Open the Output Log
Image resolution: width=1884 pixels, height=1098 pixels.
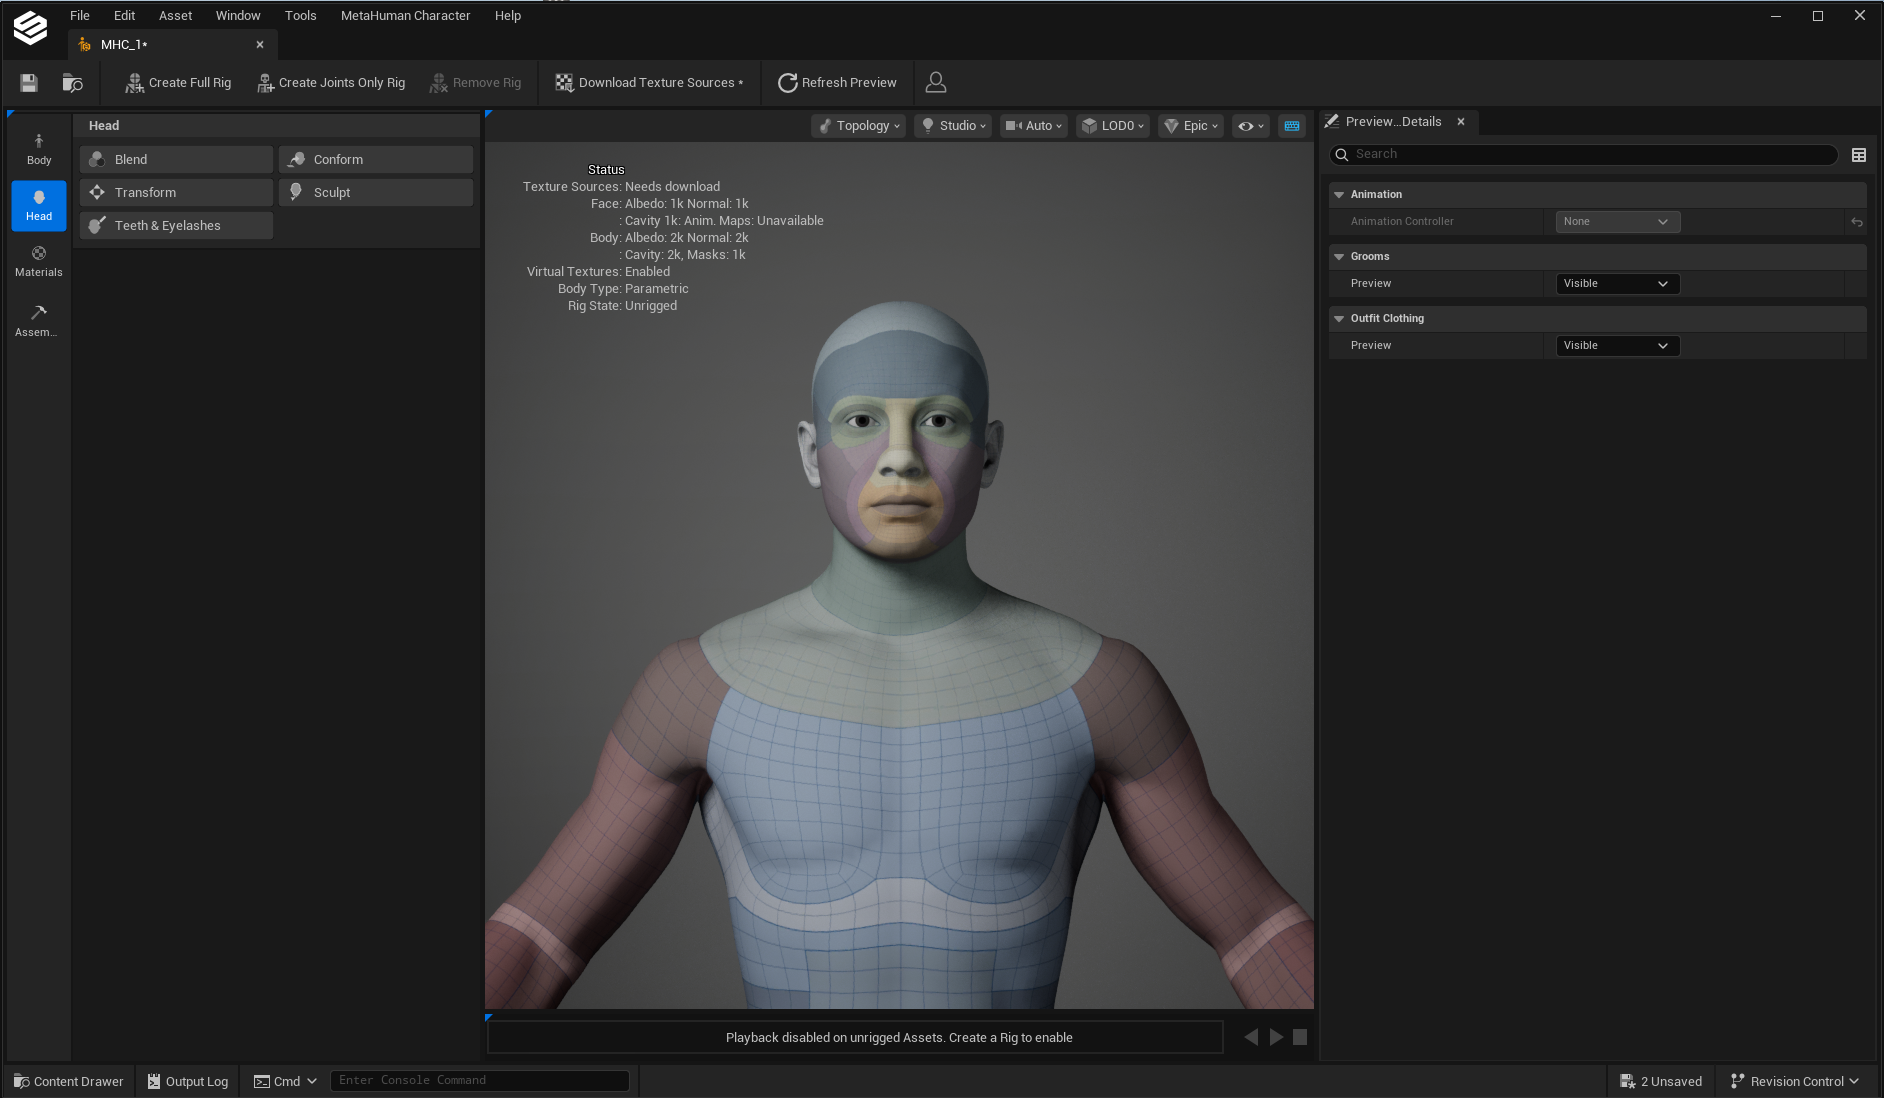(x=188, y=1082)
